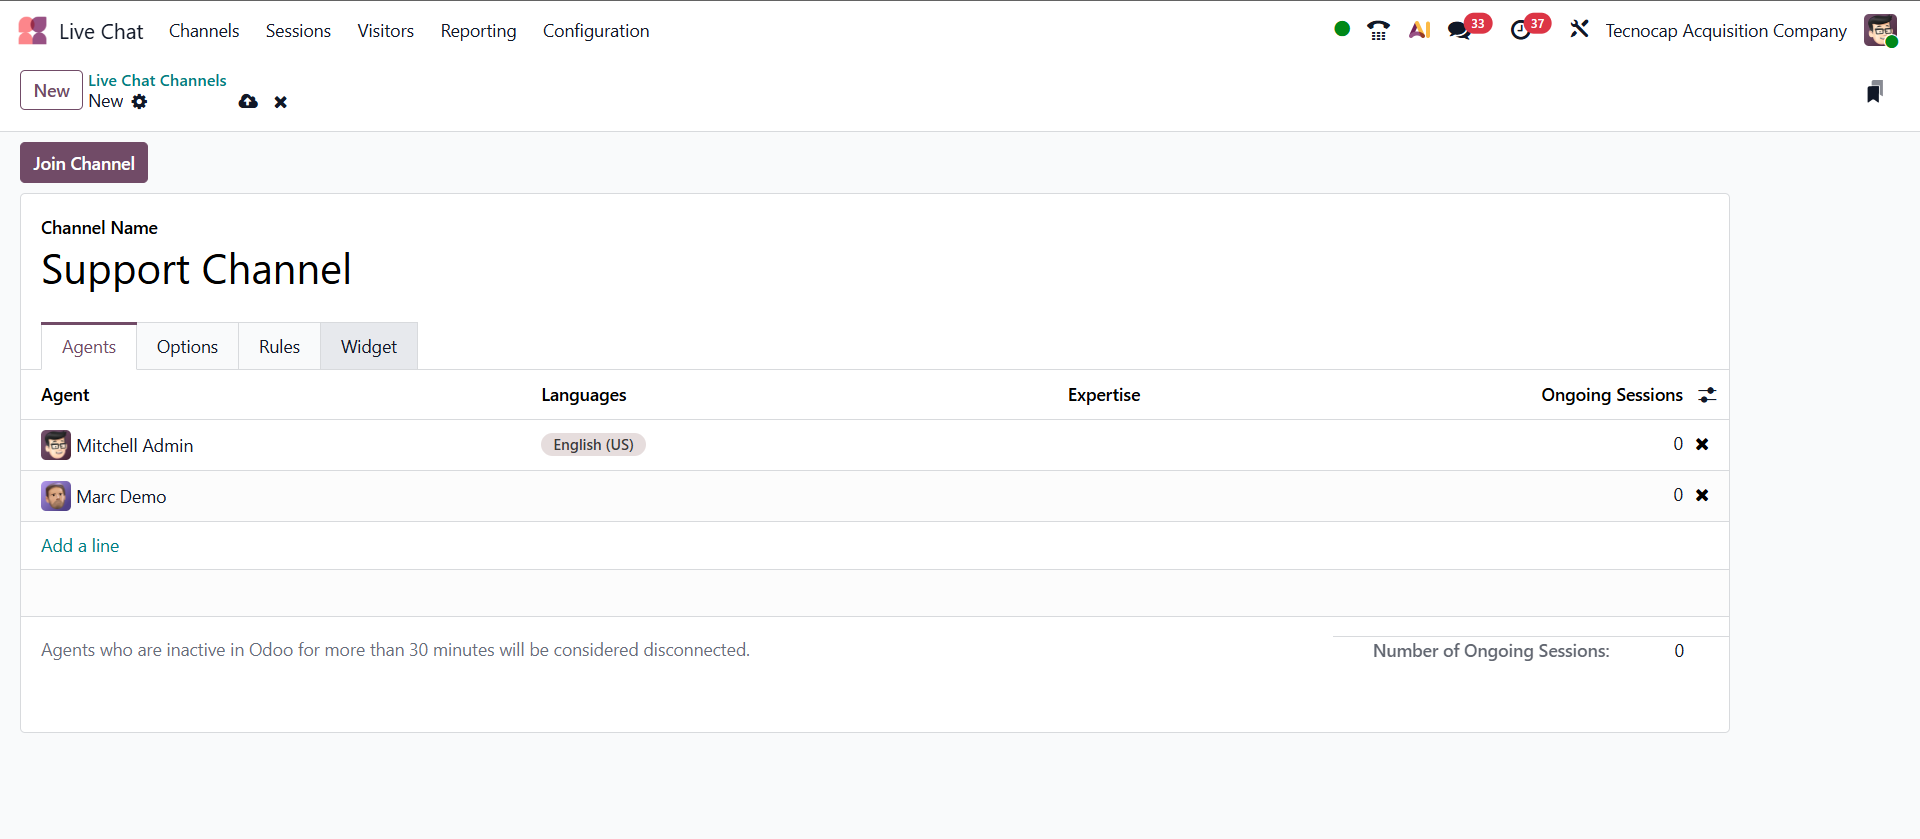Discard changes with the X icon
Screen dimensions: 1920x839
[x=281, y=102]
